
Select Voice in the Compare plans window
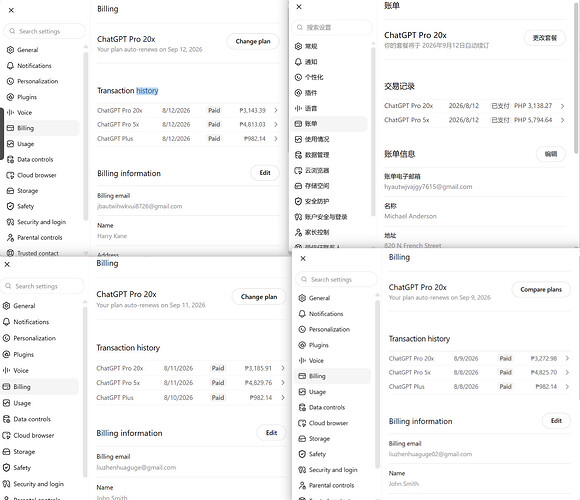[x=333, y=361]
